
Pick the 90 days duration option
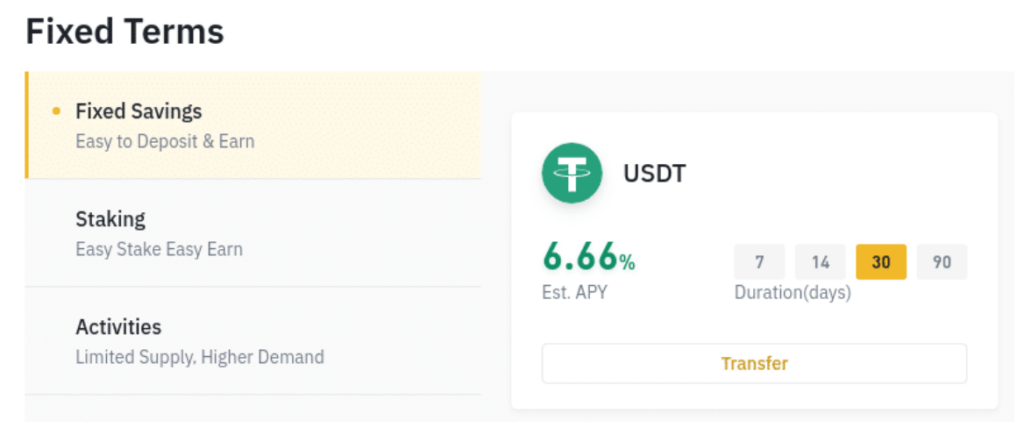coord(942,262)
